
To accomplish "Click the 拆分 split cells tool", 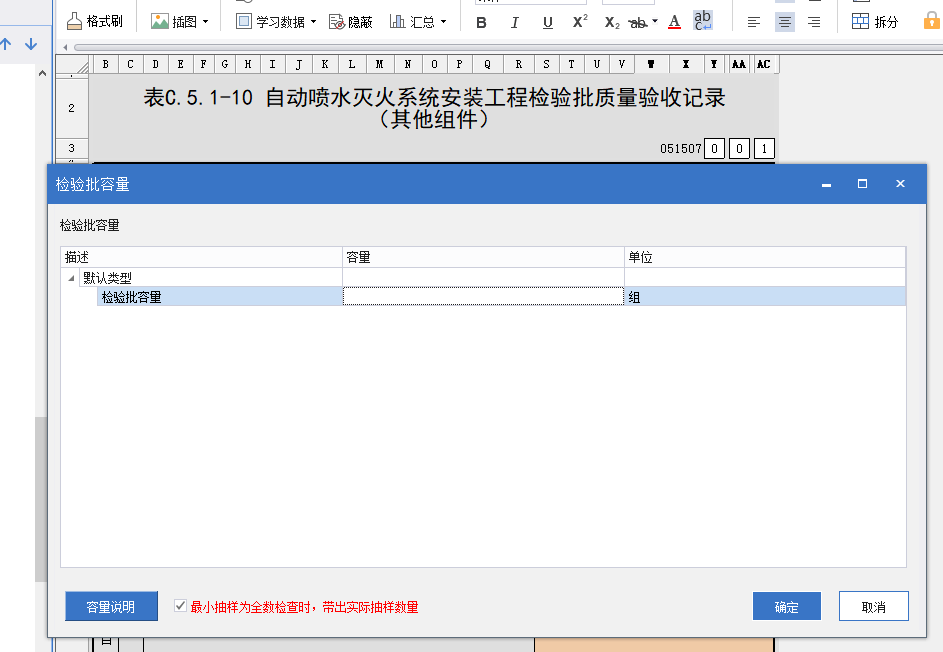I will pyautogui.click(x=875, y=22).
